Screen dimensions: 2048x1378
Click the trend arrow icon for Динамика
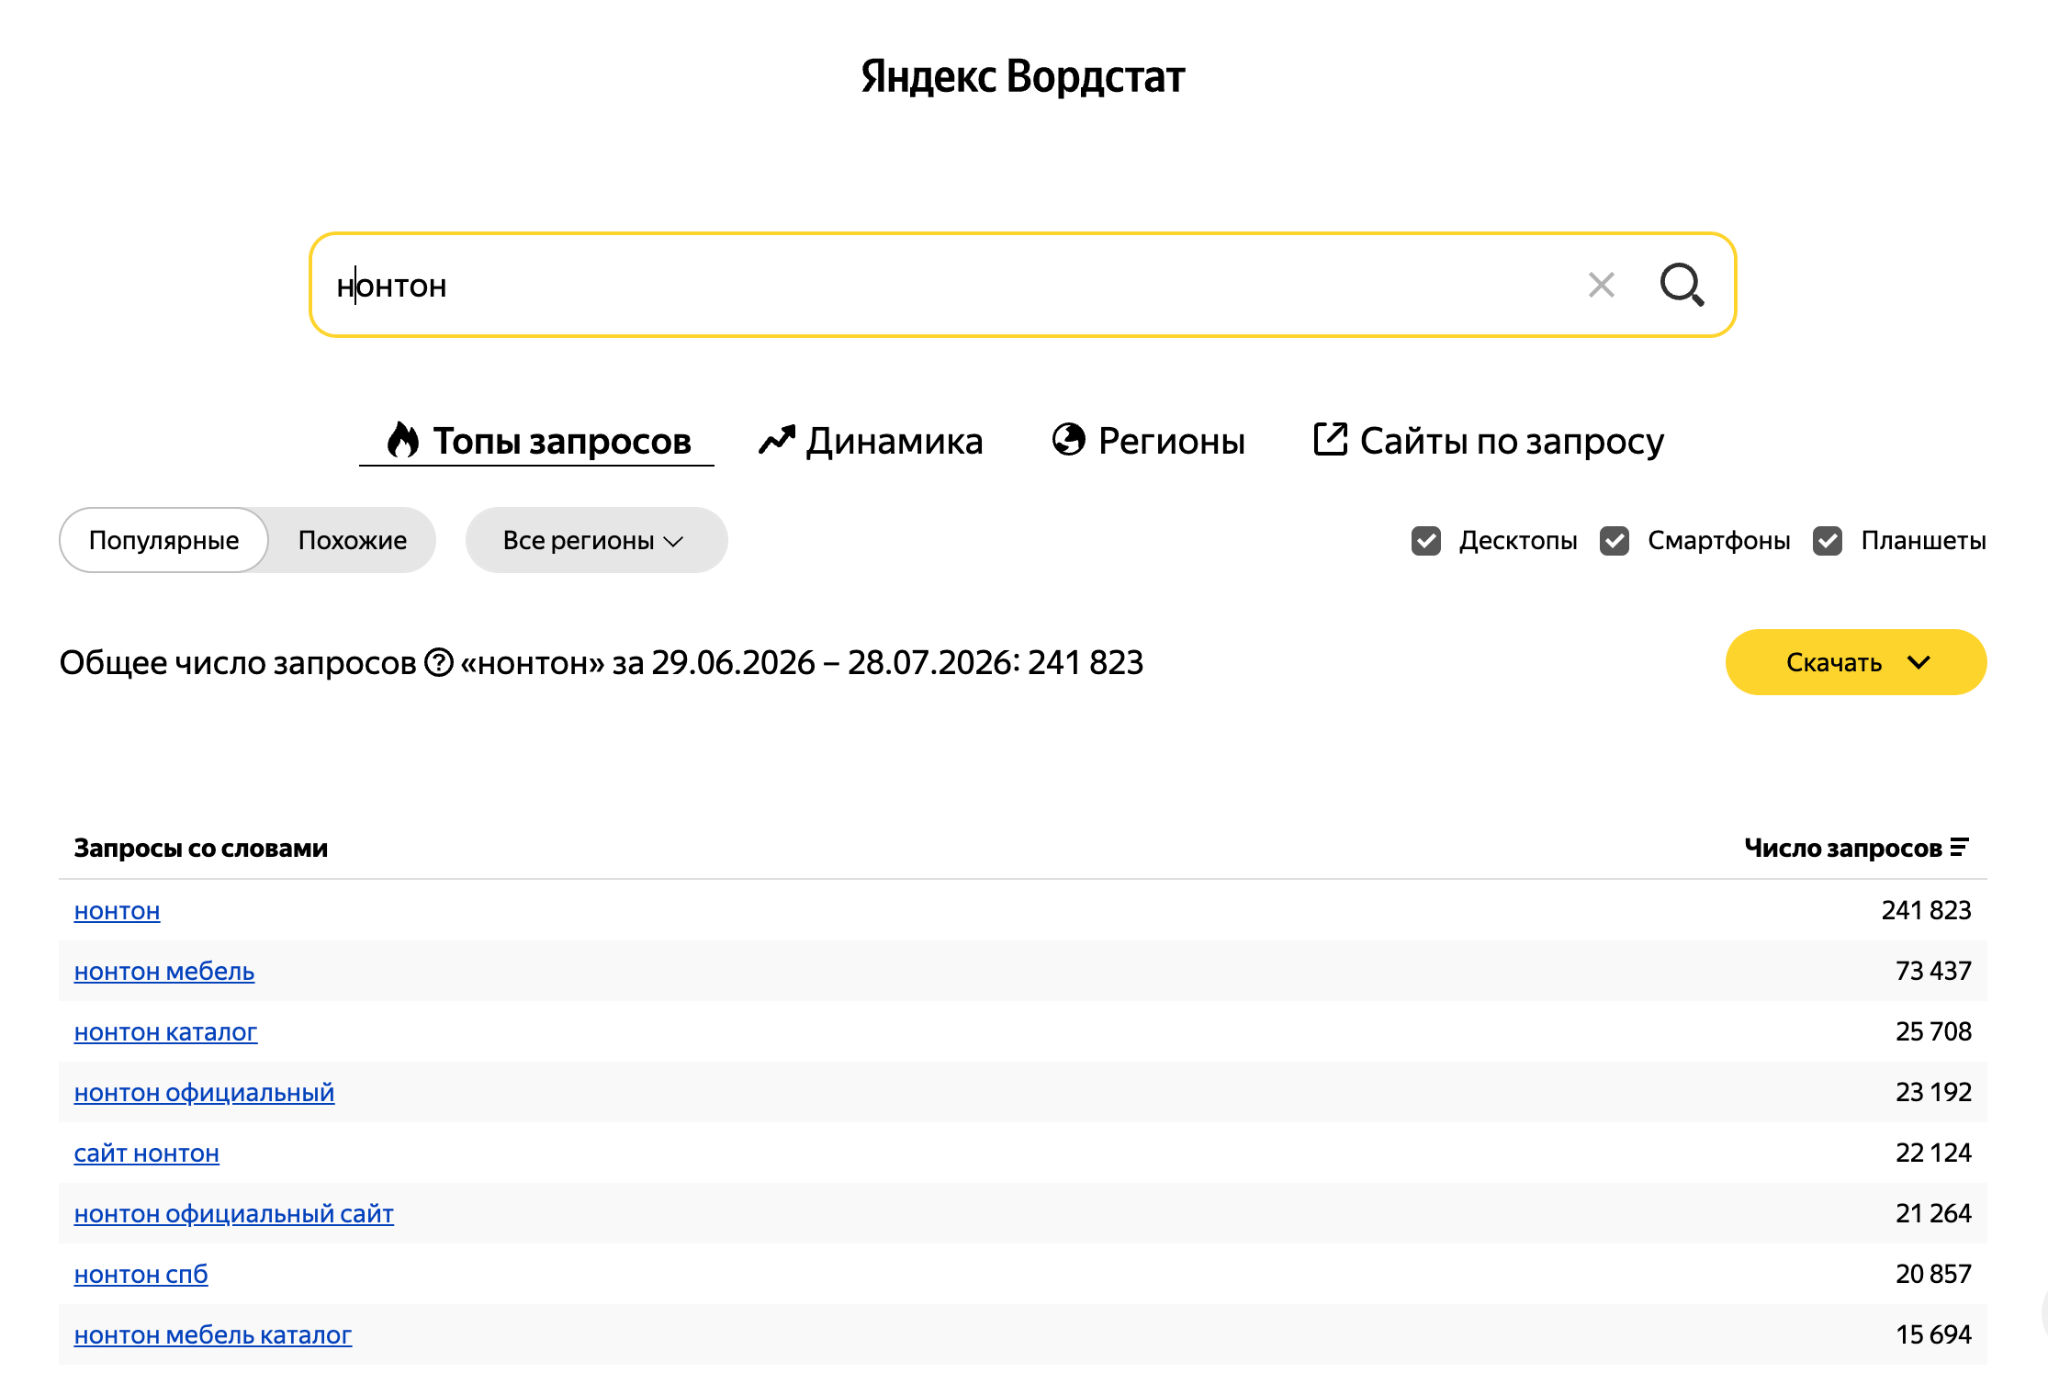(776, 440)
